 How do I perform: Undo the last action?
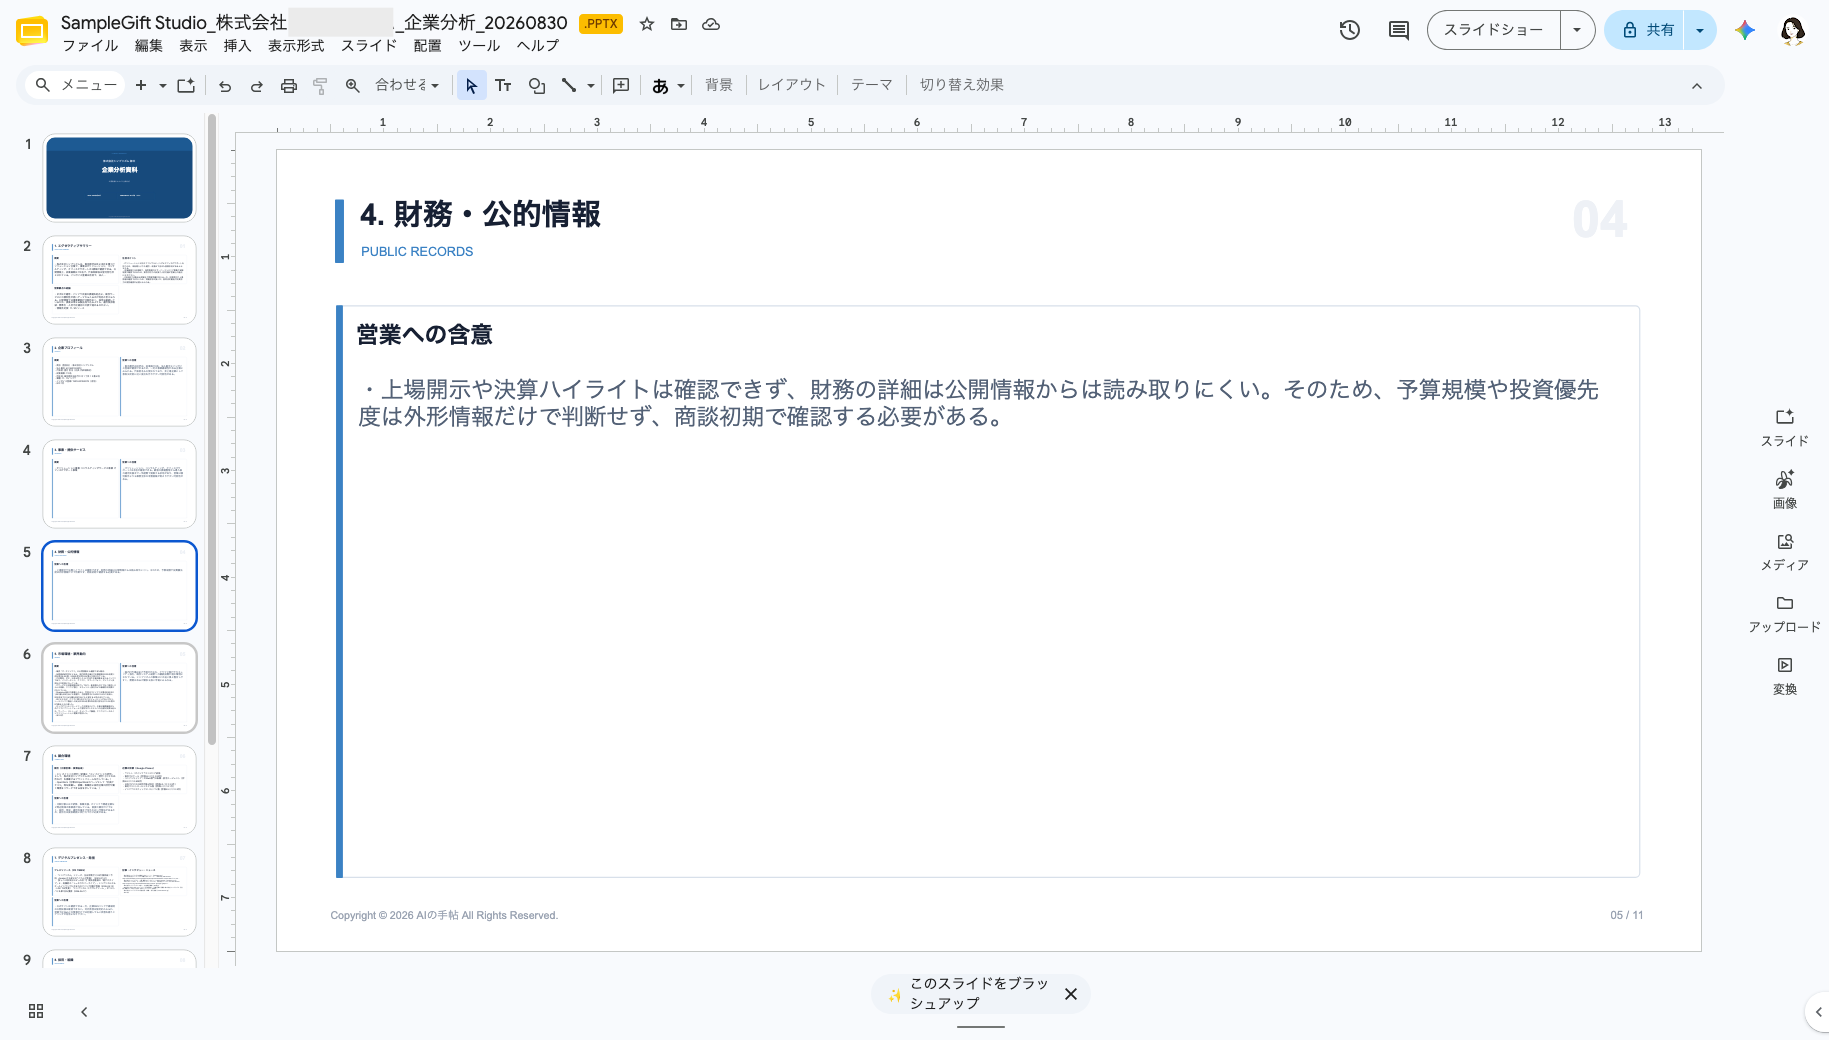(x=225, y=86)
